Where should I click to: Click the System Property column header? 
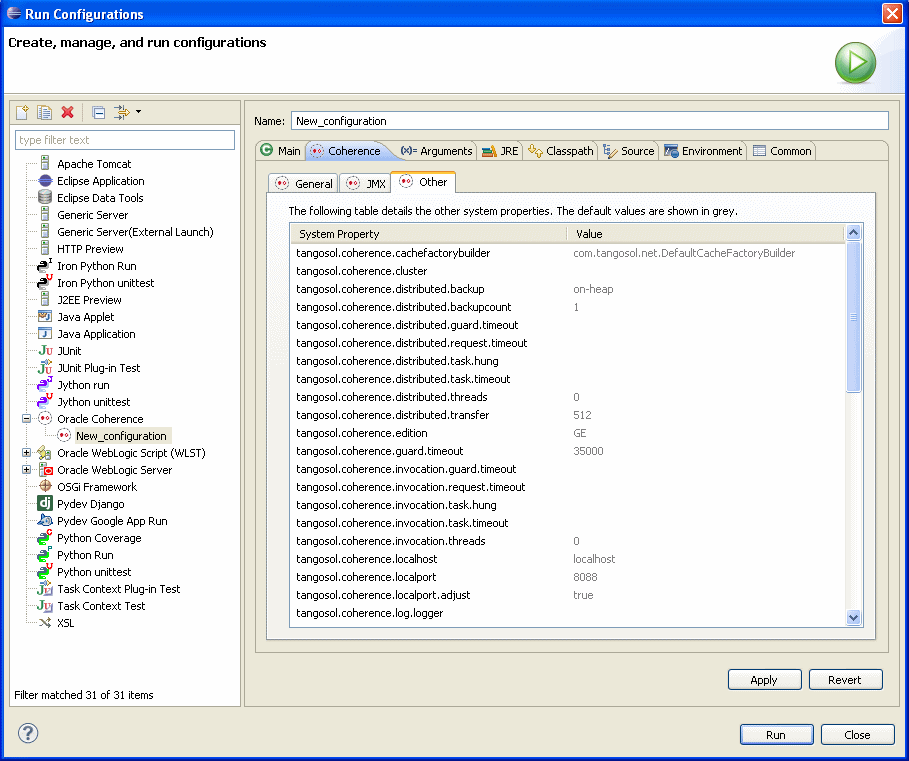(x=428, y=234)
